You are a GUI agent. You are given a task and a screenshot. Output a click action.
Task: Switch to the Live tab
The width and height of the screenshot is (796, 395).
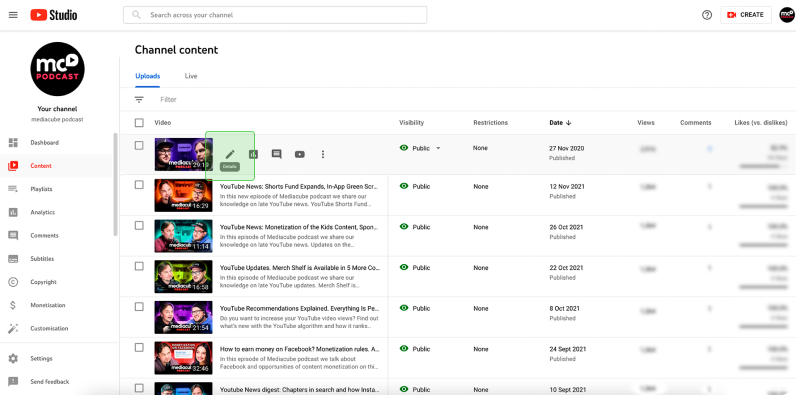click(x=191, y=76)
